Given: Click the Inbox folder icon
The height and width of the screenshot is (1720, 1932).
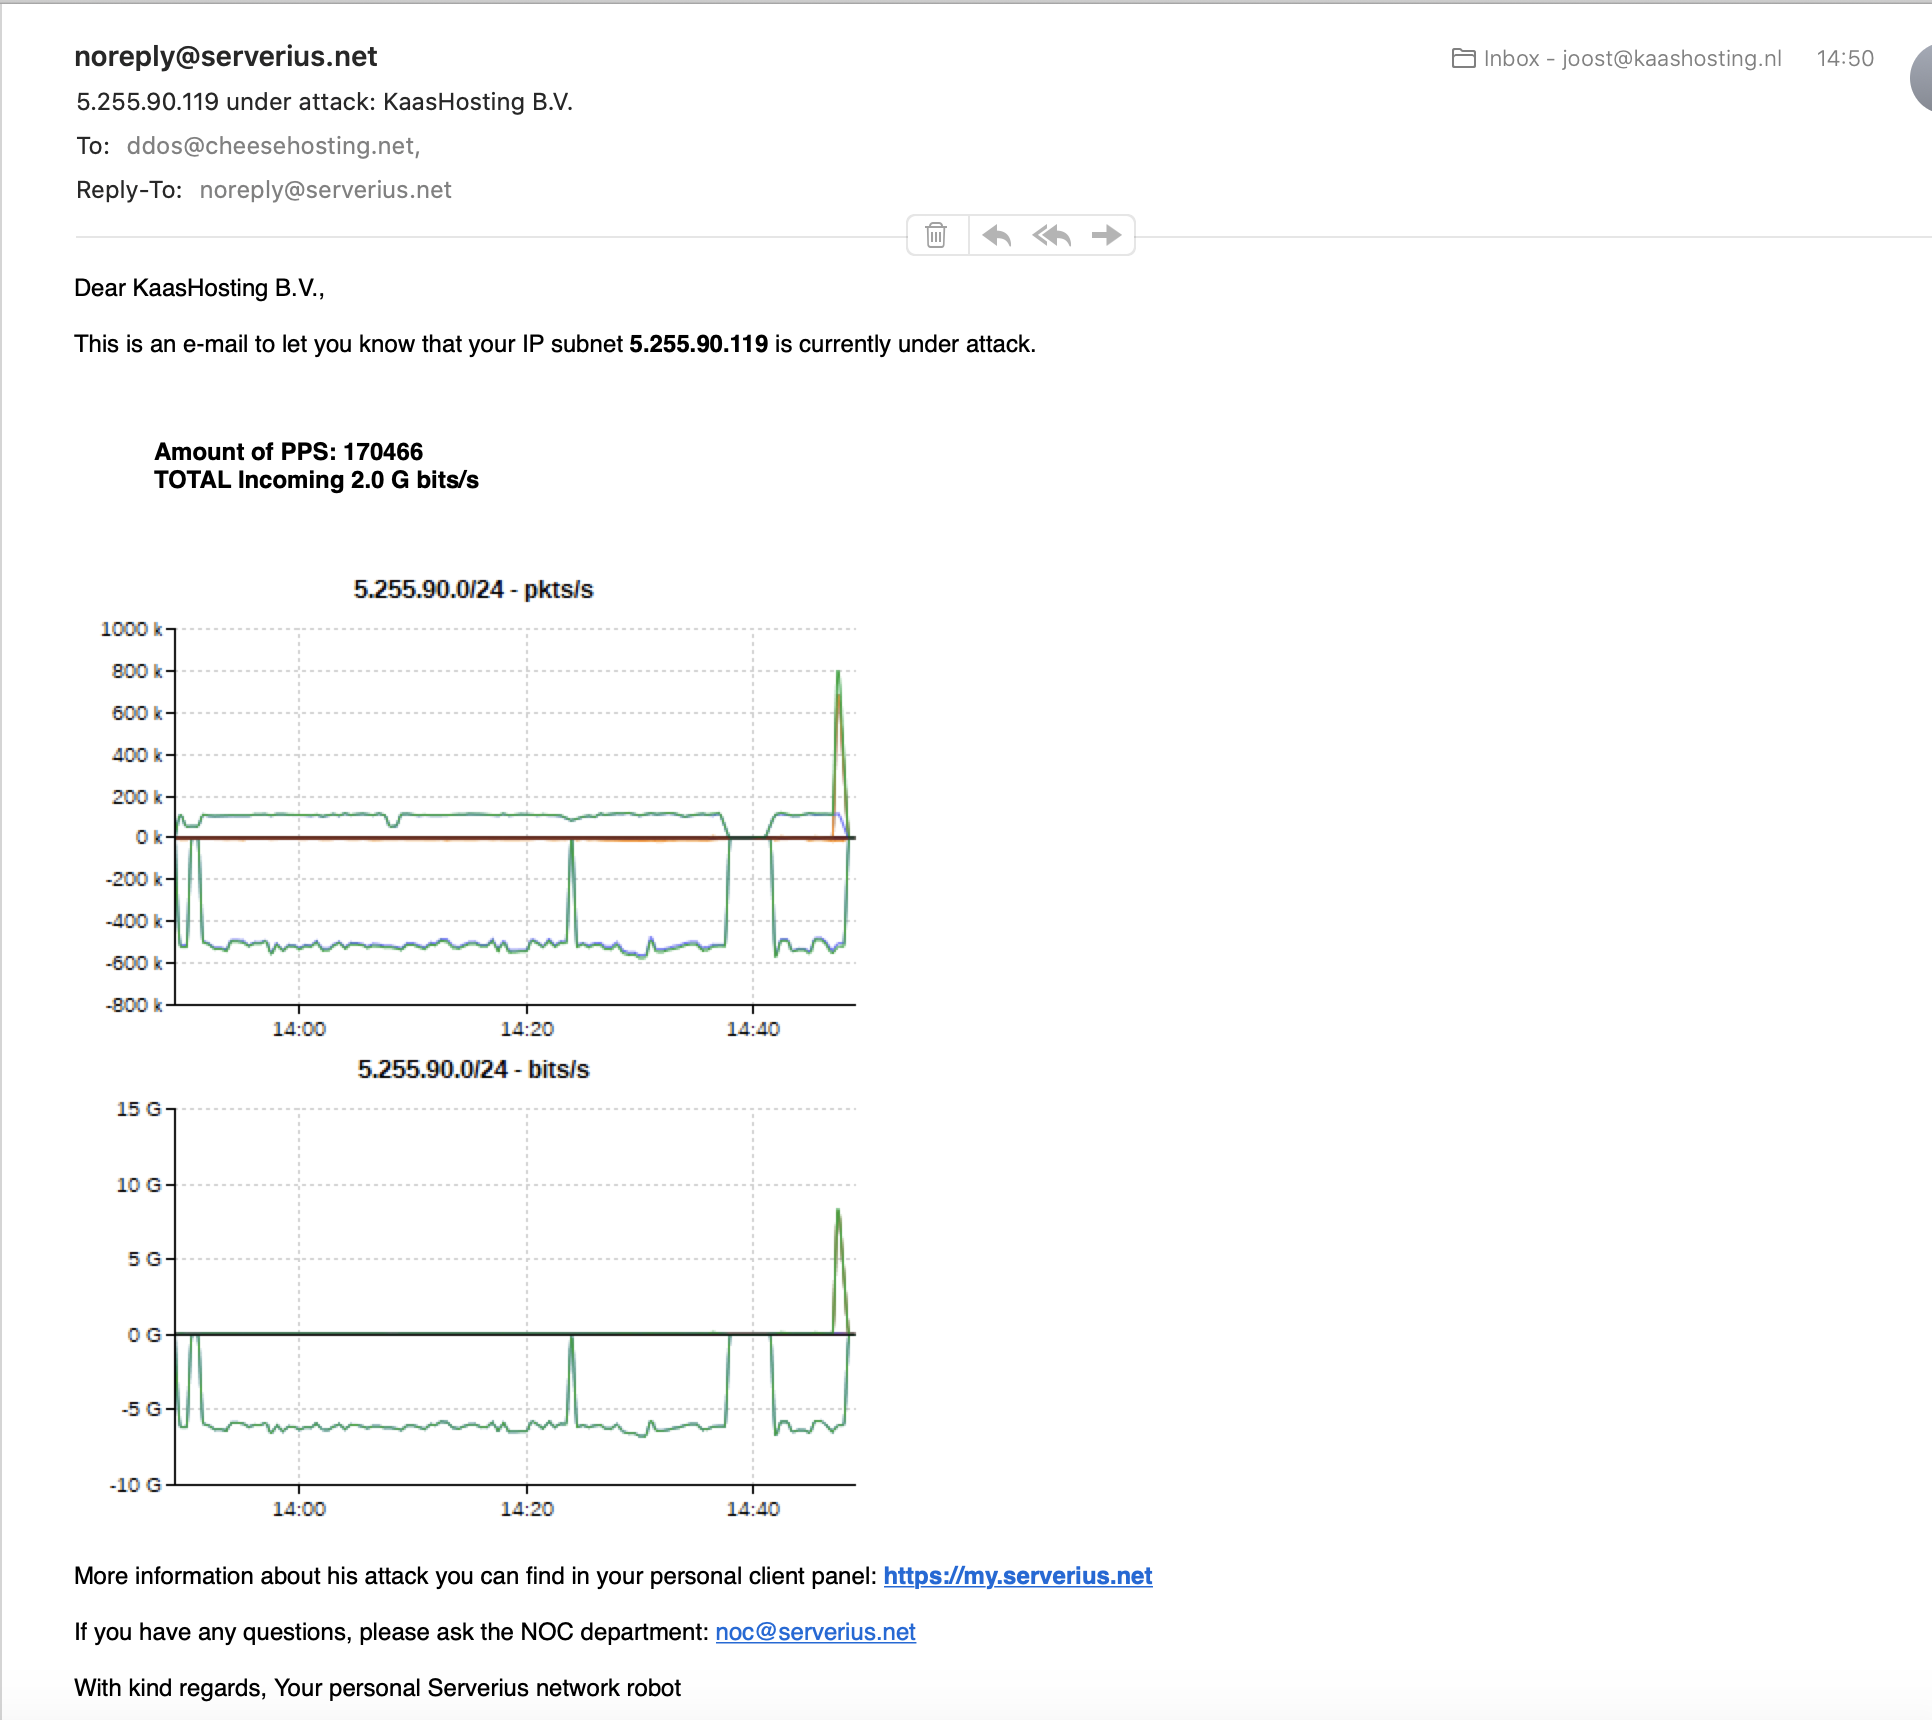Looking at the screenshot, I should coord(1463,58).
